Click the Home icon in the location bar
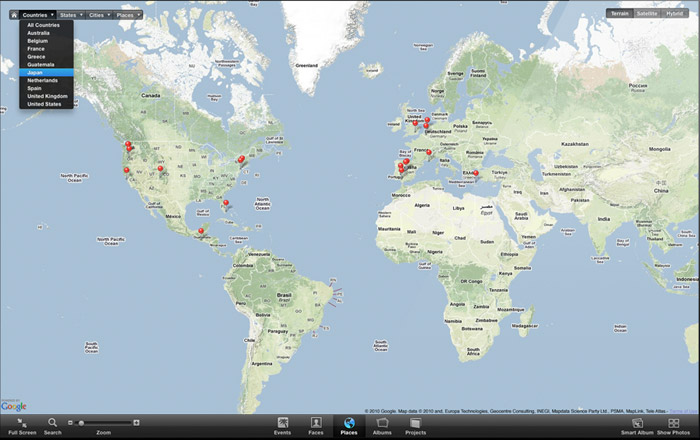Viewport: 700px width, 440px height. 13,15
